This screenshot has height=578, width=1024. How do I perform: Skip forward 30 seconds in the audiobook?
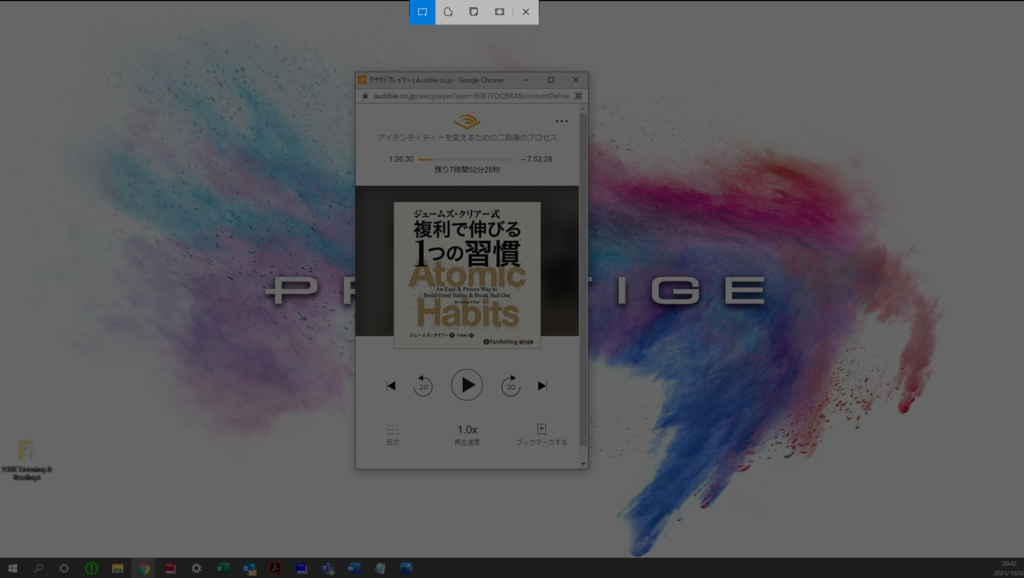(x=511, y=386)
